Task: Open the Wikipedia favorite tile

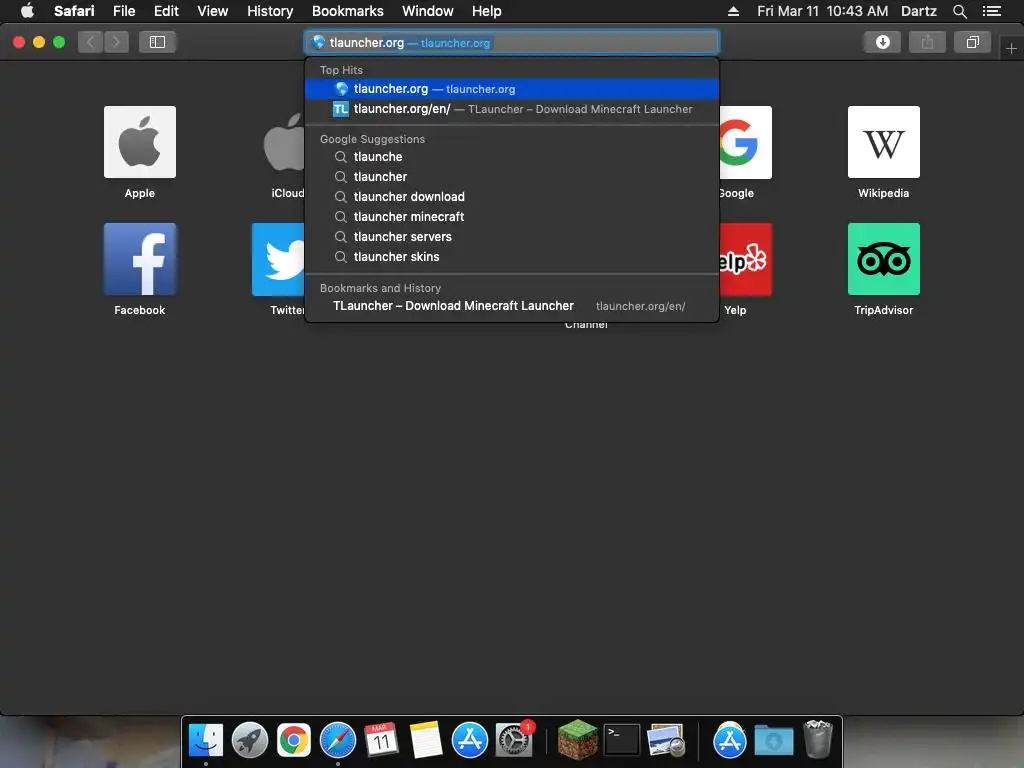Action: pyautogui.click(x=884, y=142)
